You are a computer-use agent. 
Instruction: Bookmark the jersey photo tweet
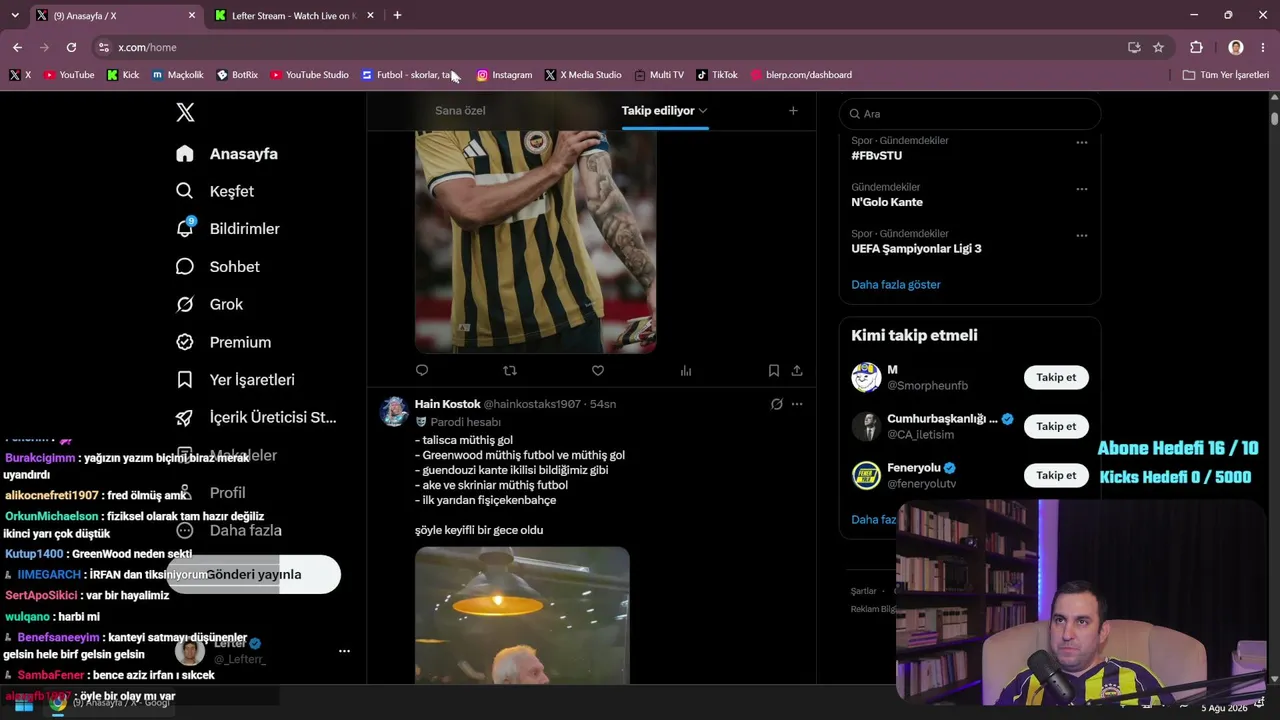[x=774, y=370]
